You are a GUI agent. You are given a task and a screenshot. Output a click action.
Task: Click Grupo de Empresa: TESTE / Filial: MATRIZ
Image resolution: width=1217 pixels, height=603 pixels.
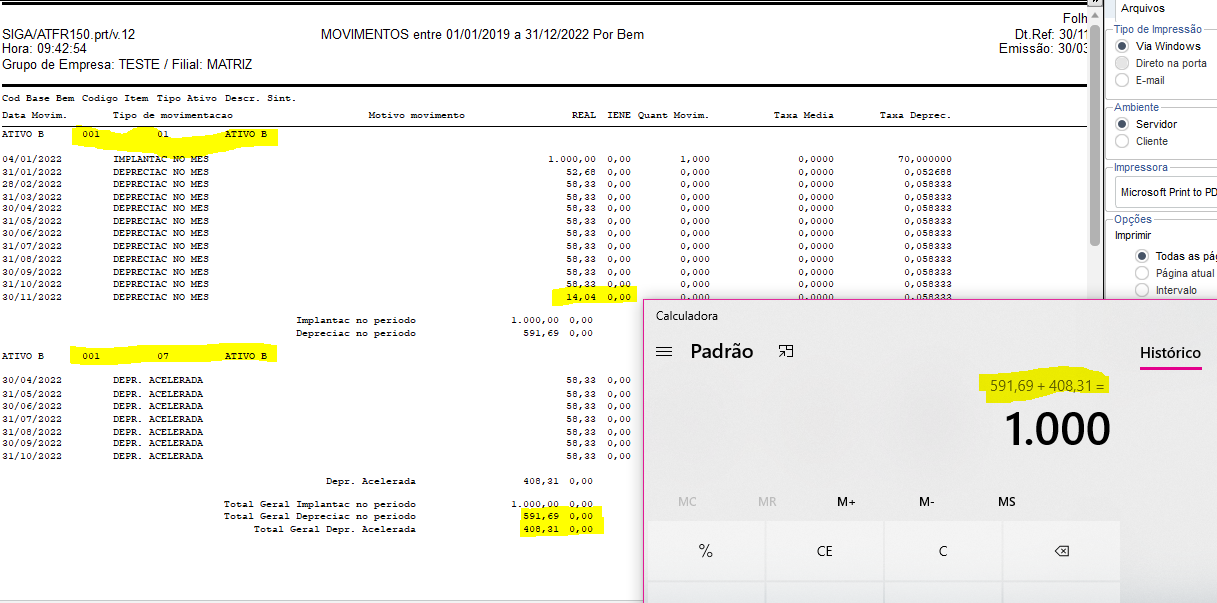point(127,64)
